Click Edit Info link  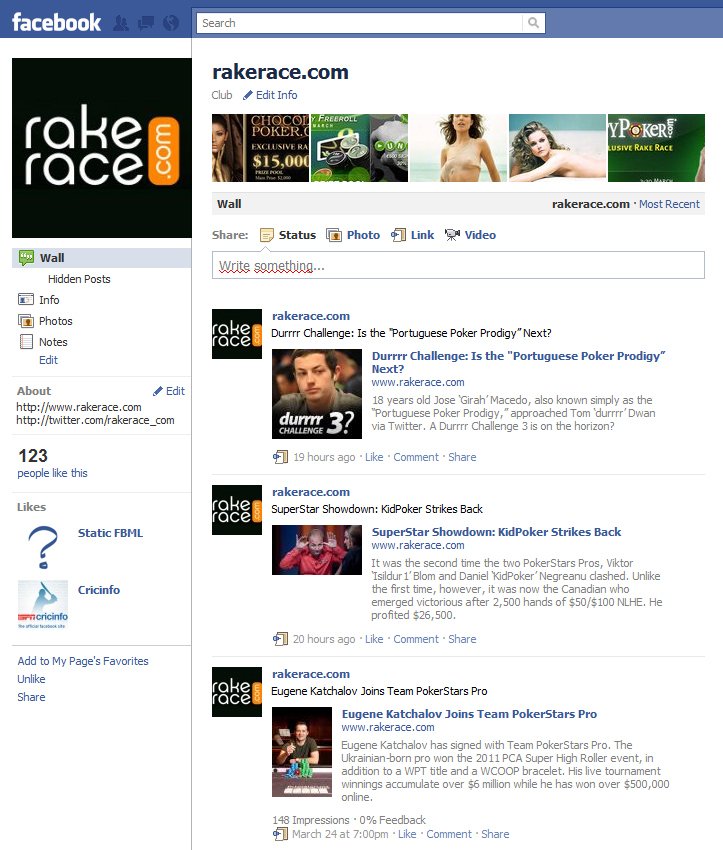tap(276, 95)
